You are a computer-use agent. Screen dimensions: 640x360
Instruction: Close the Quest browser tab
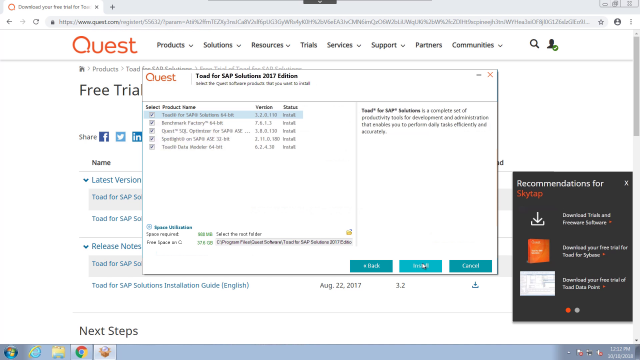(97, 7)
